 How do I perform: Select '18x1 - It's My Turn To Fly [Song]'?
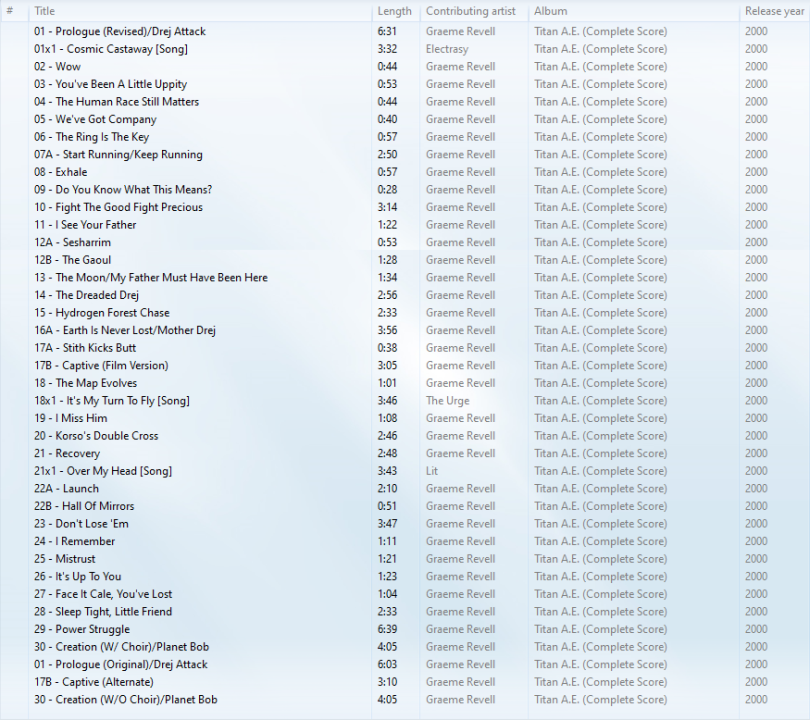(112, 400)
